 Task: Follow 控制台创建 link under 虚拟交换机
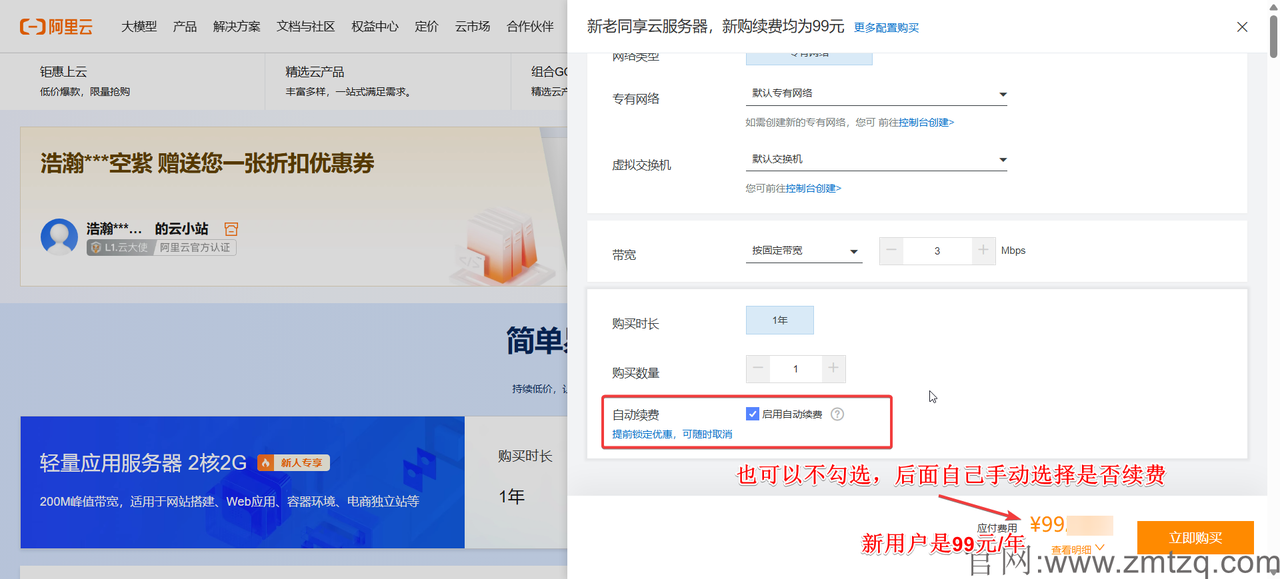click(x=813, y=188)
